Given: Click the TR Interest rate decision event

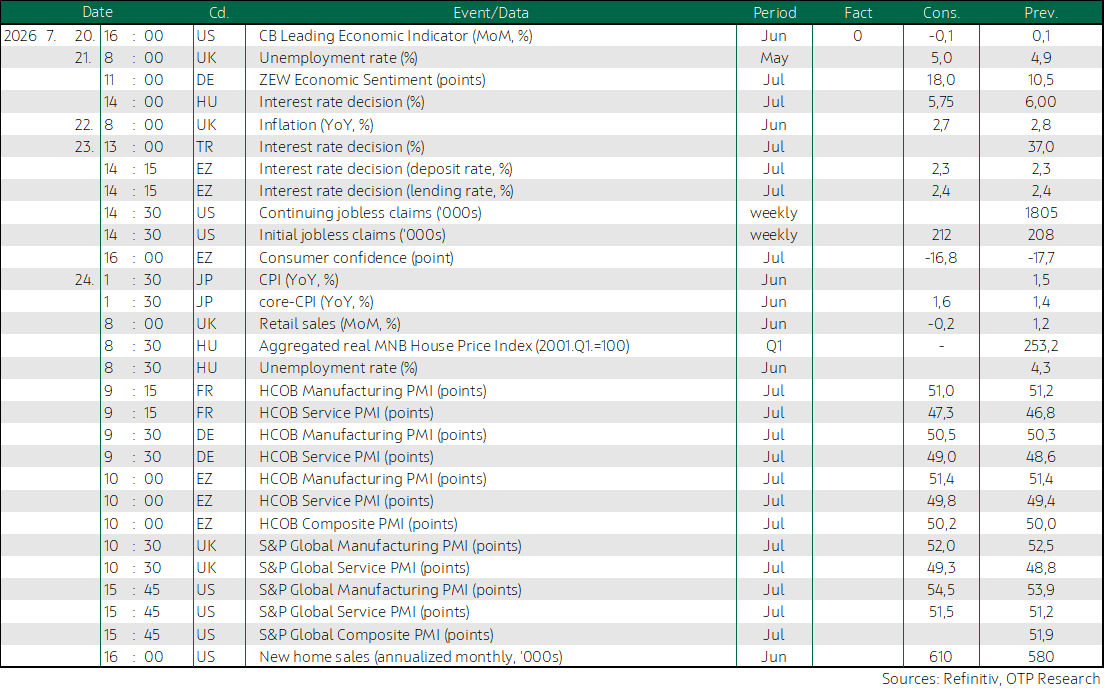Looking at the screenshot, I should [x=342, y=147].
